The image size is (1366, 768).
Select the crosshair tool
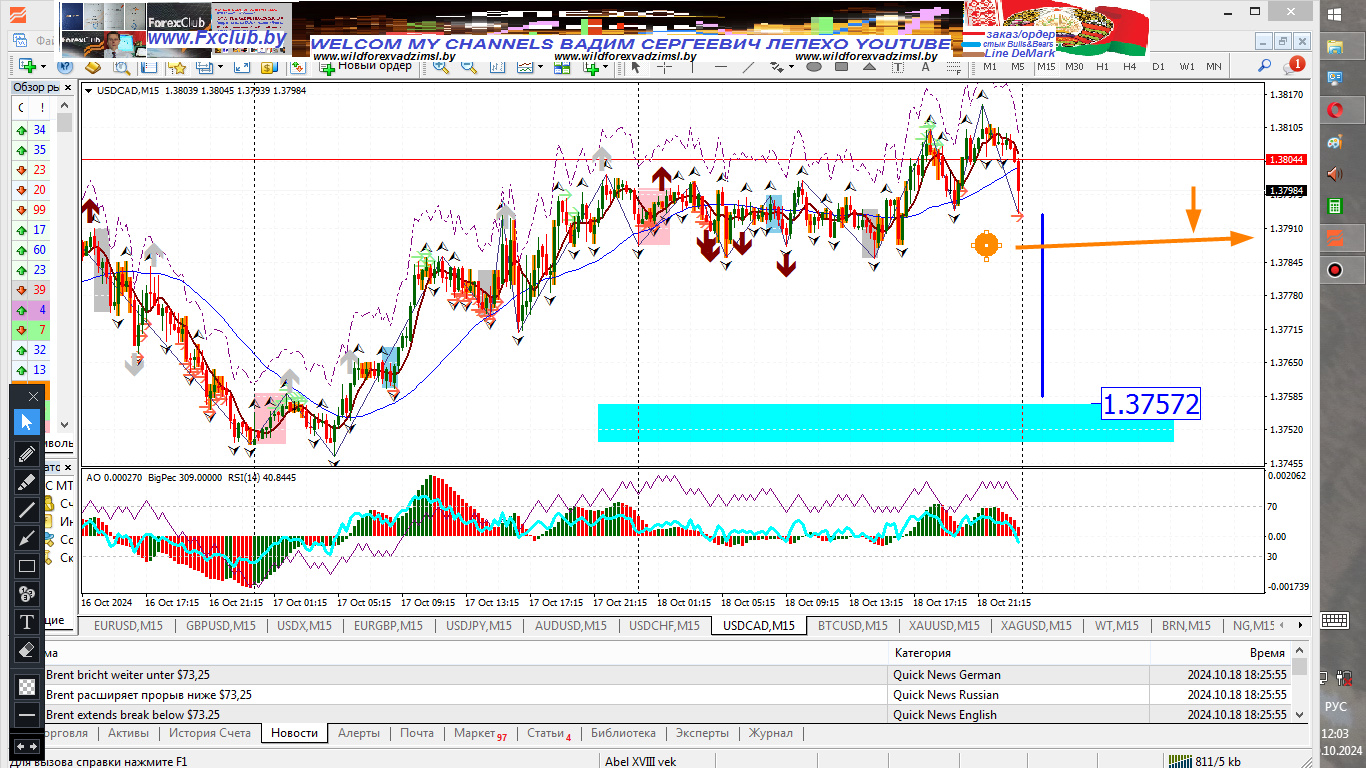click(x=664, y=67)
